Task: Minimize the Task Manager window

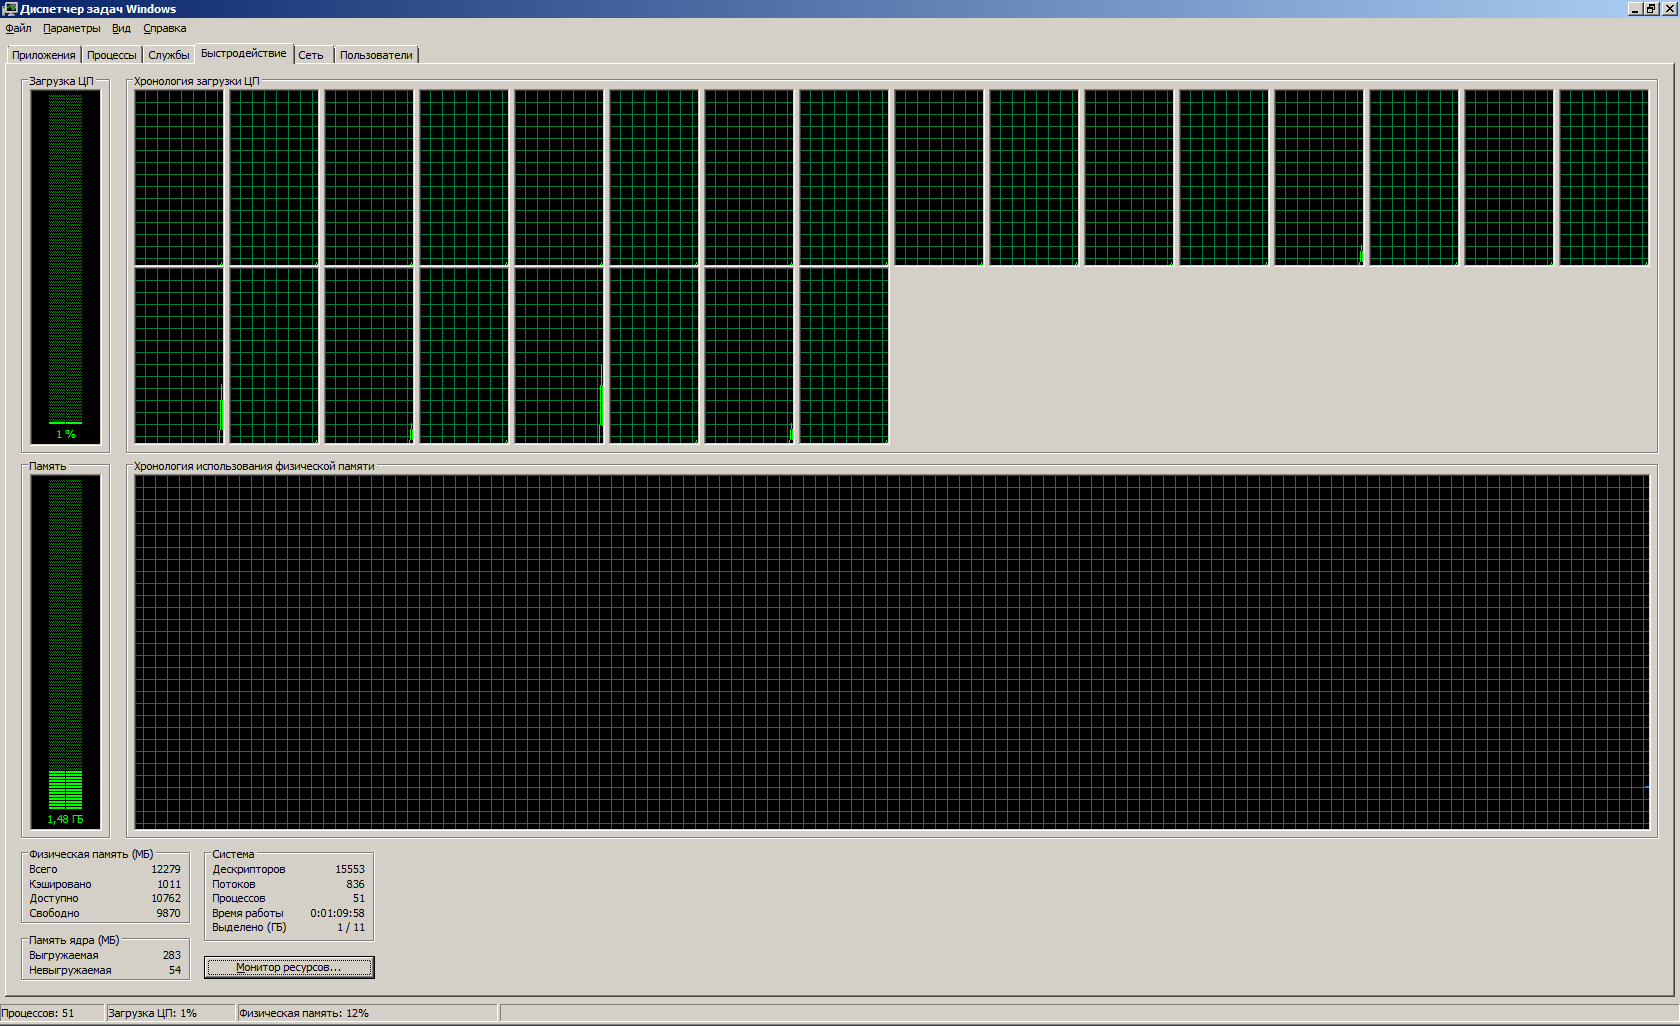Action: click(1634, 9)
